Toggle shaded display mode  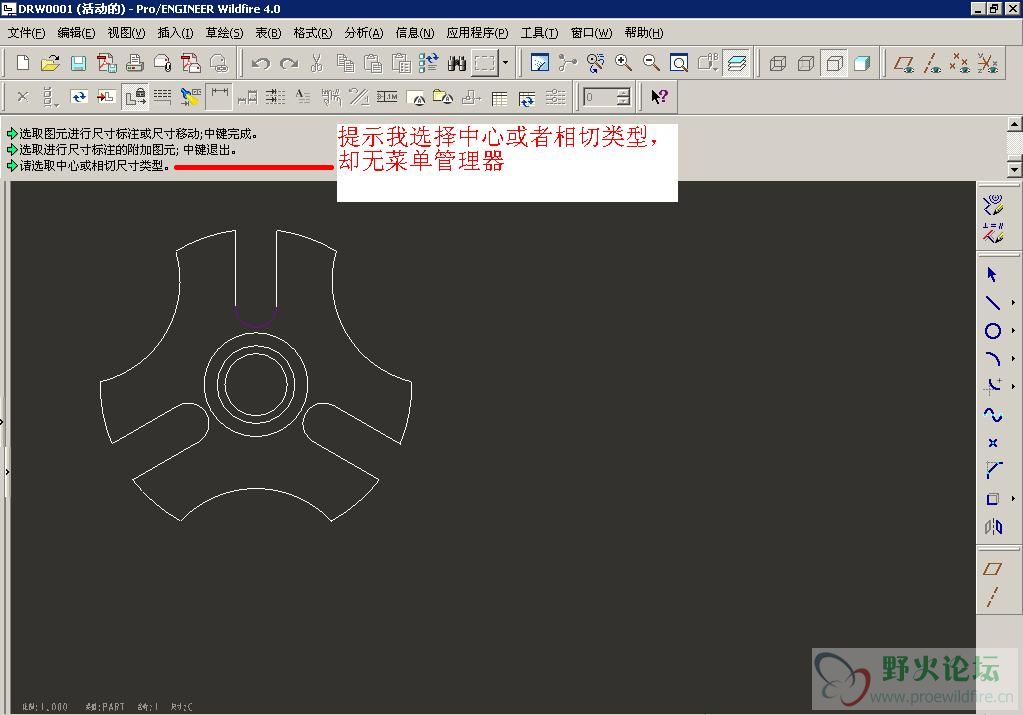pyautogui.click(x=862, y=63)
